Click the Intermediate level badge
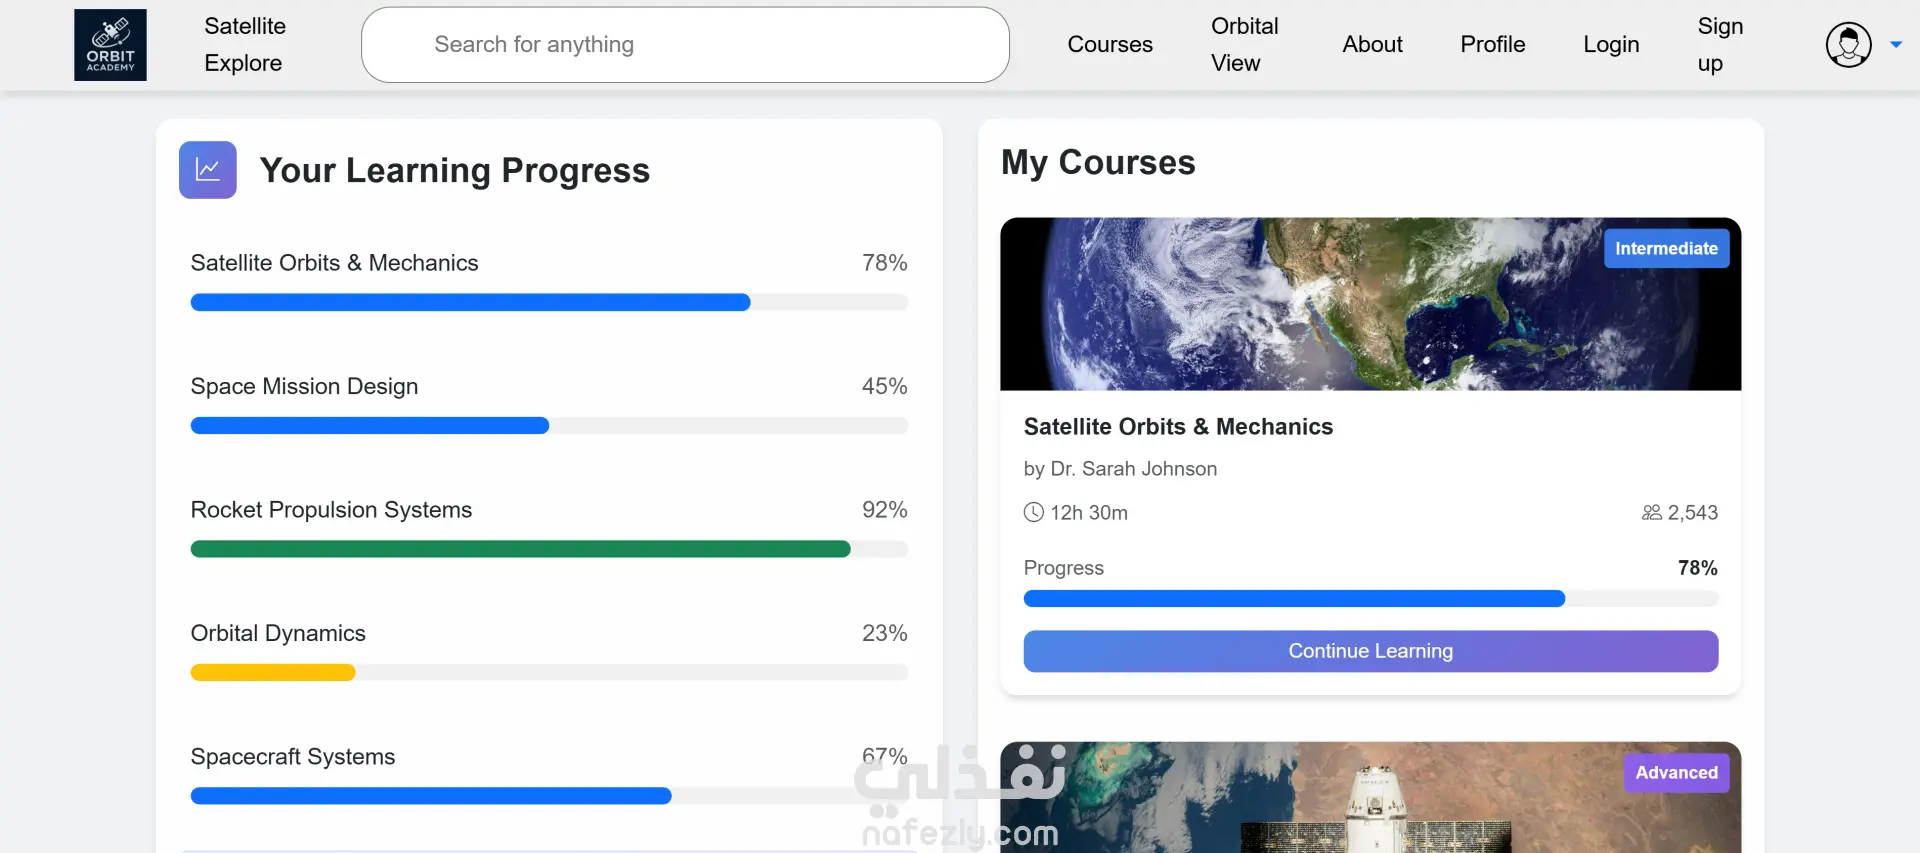This screenshot has height=853, width=1920. (1666, 249)
